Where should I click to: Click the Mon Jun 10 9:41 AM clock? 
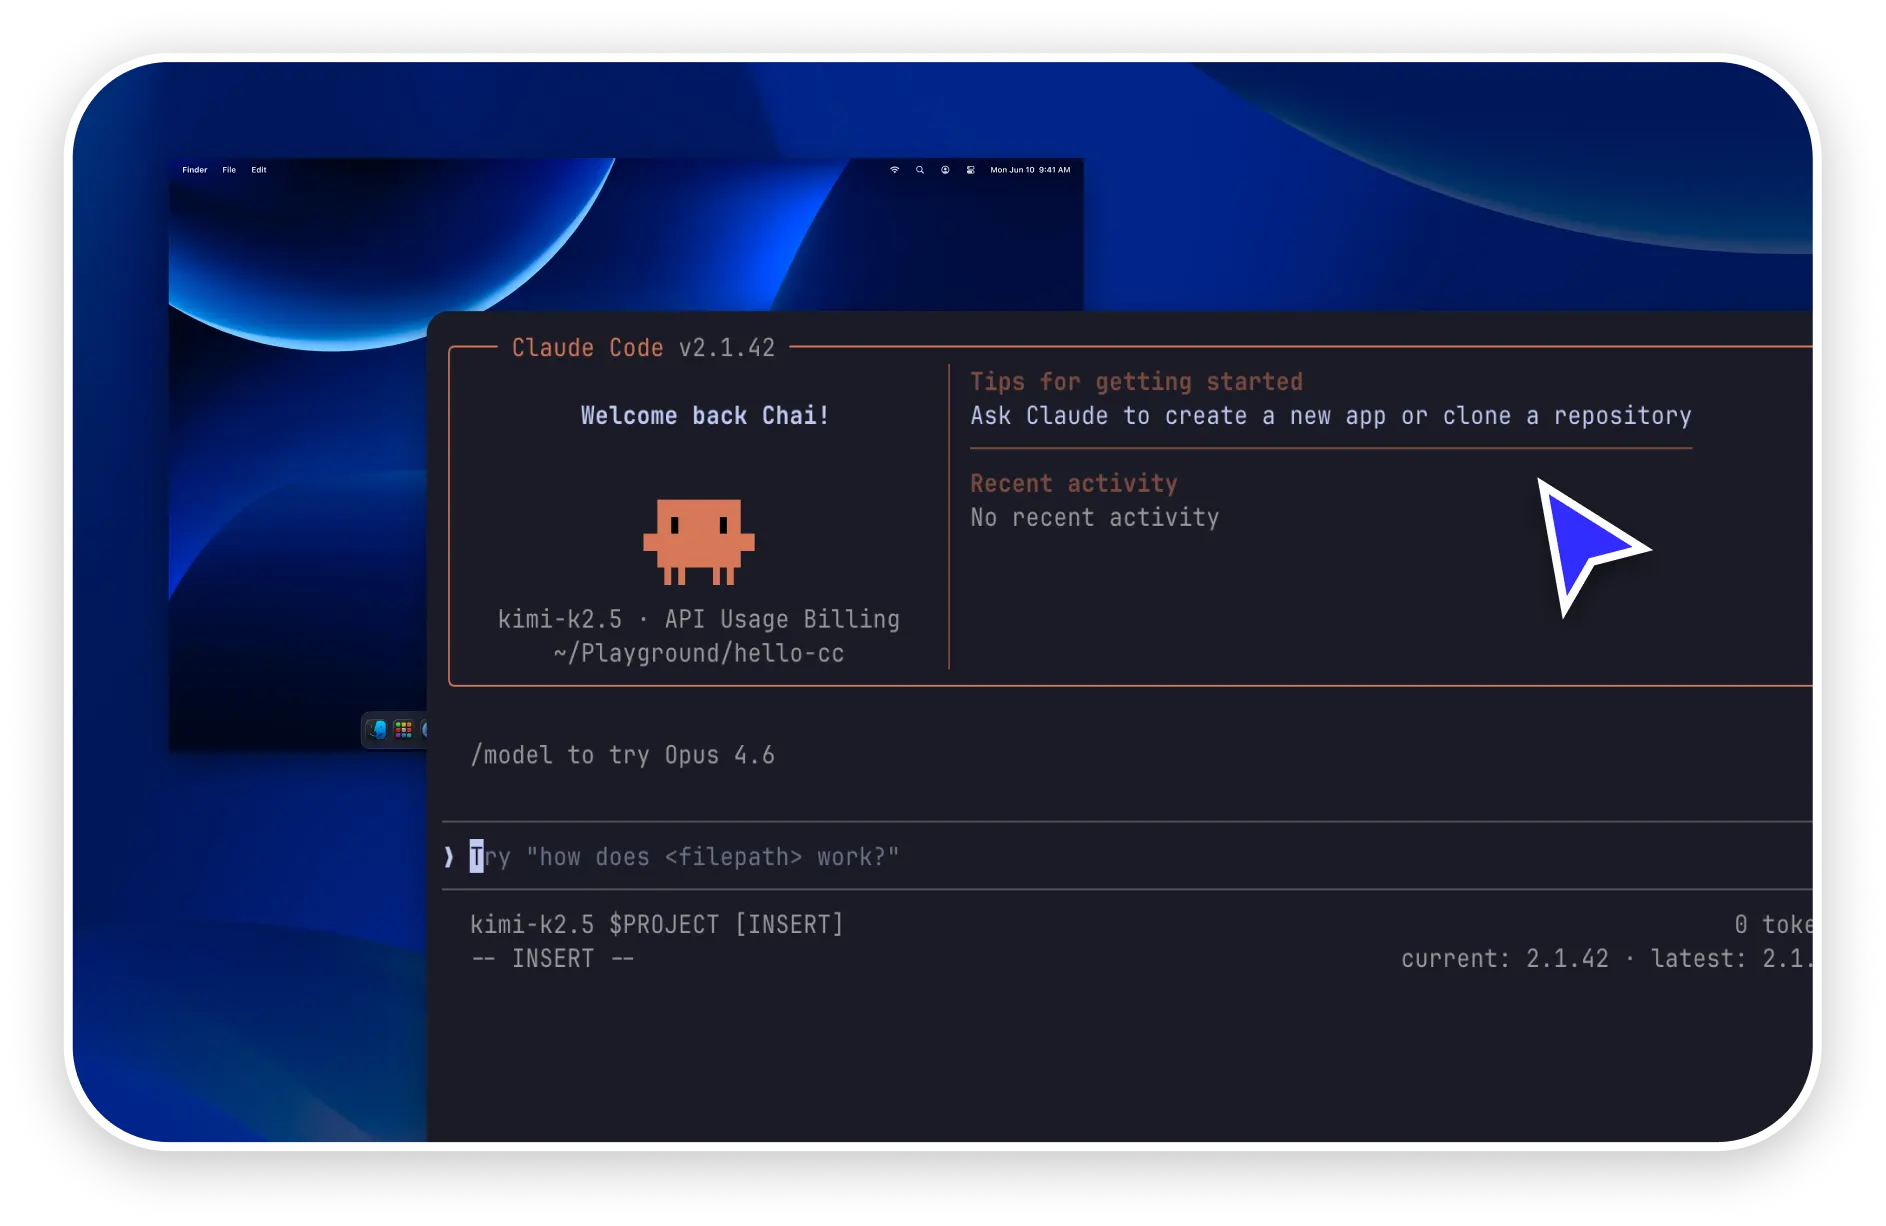tap(1030, 170)
